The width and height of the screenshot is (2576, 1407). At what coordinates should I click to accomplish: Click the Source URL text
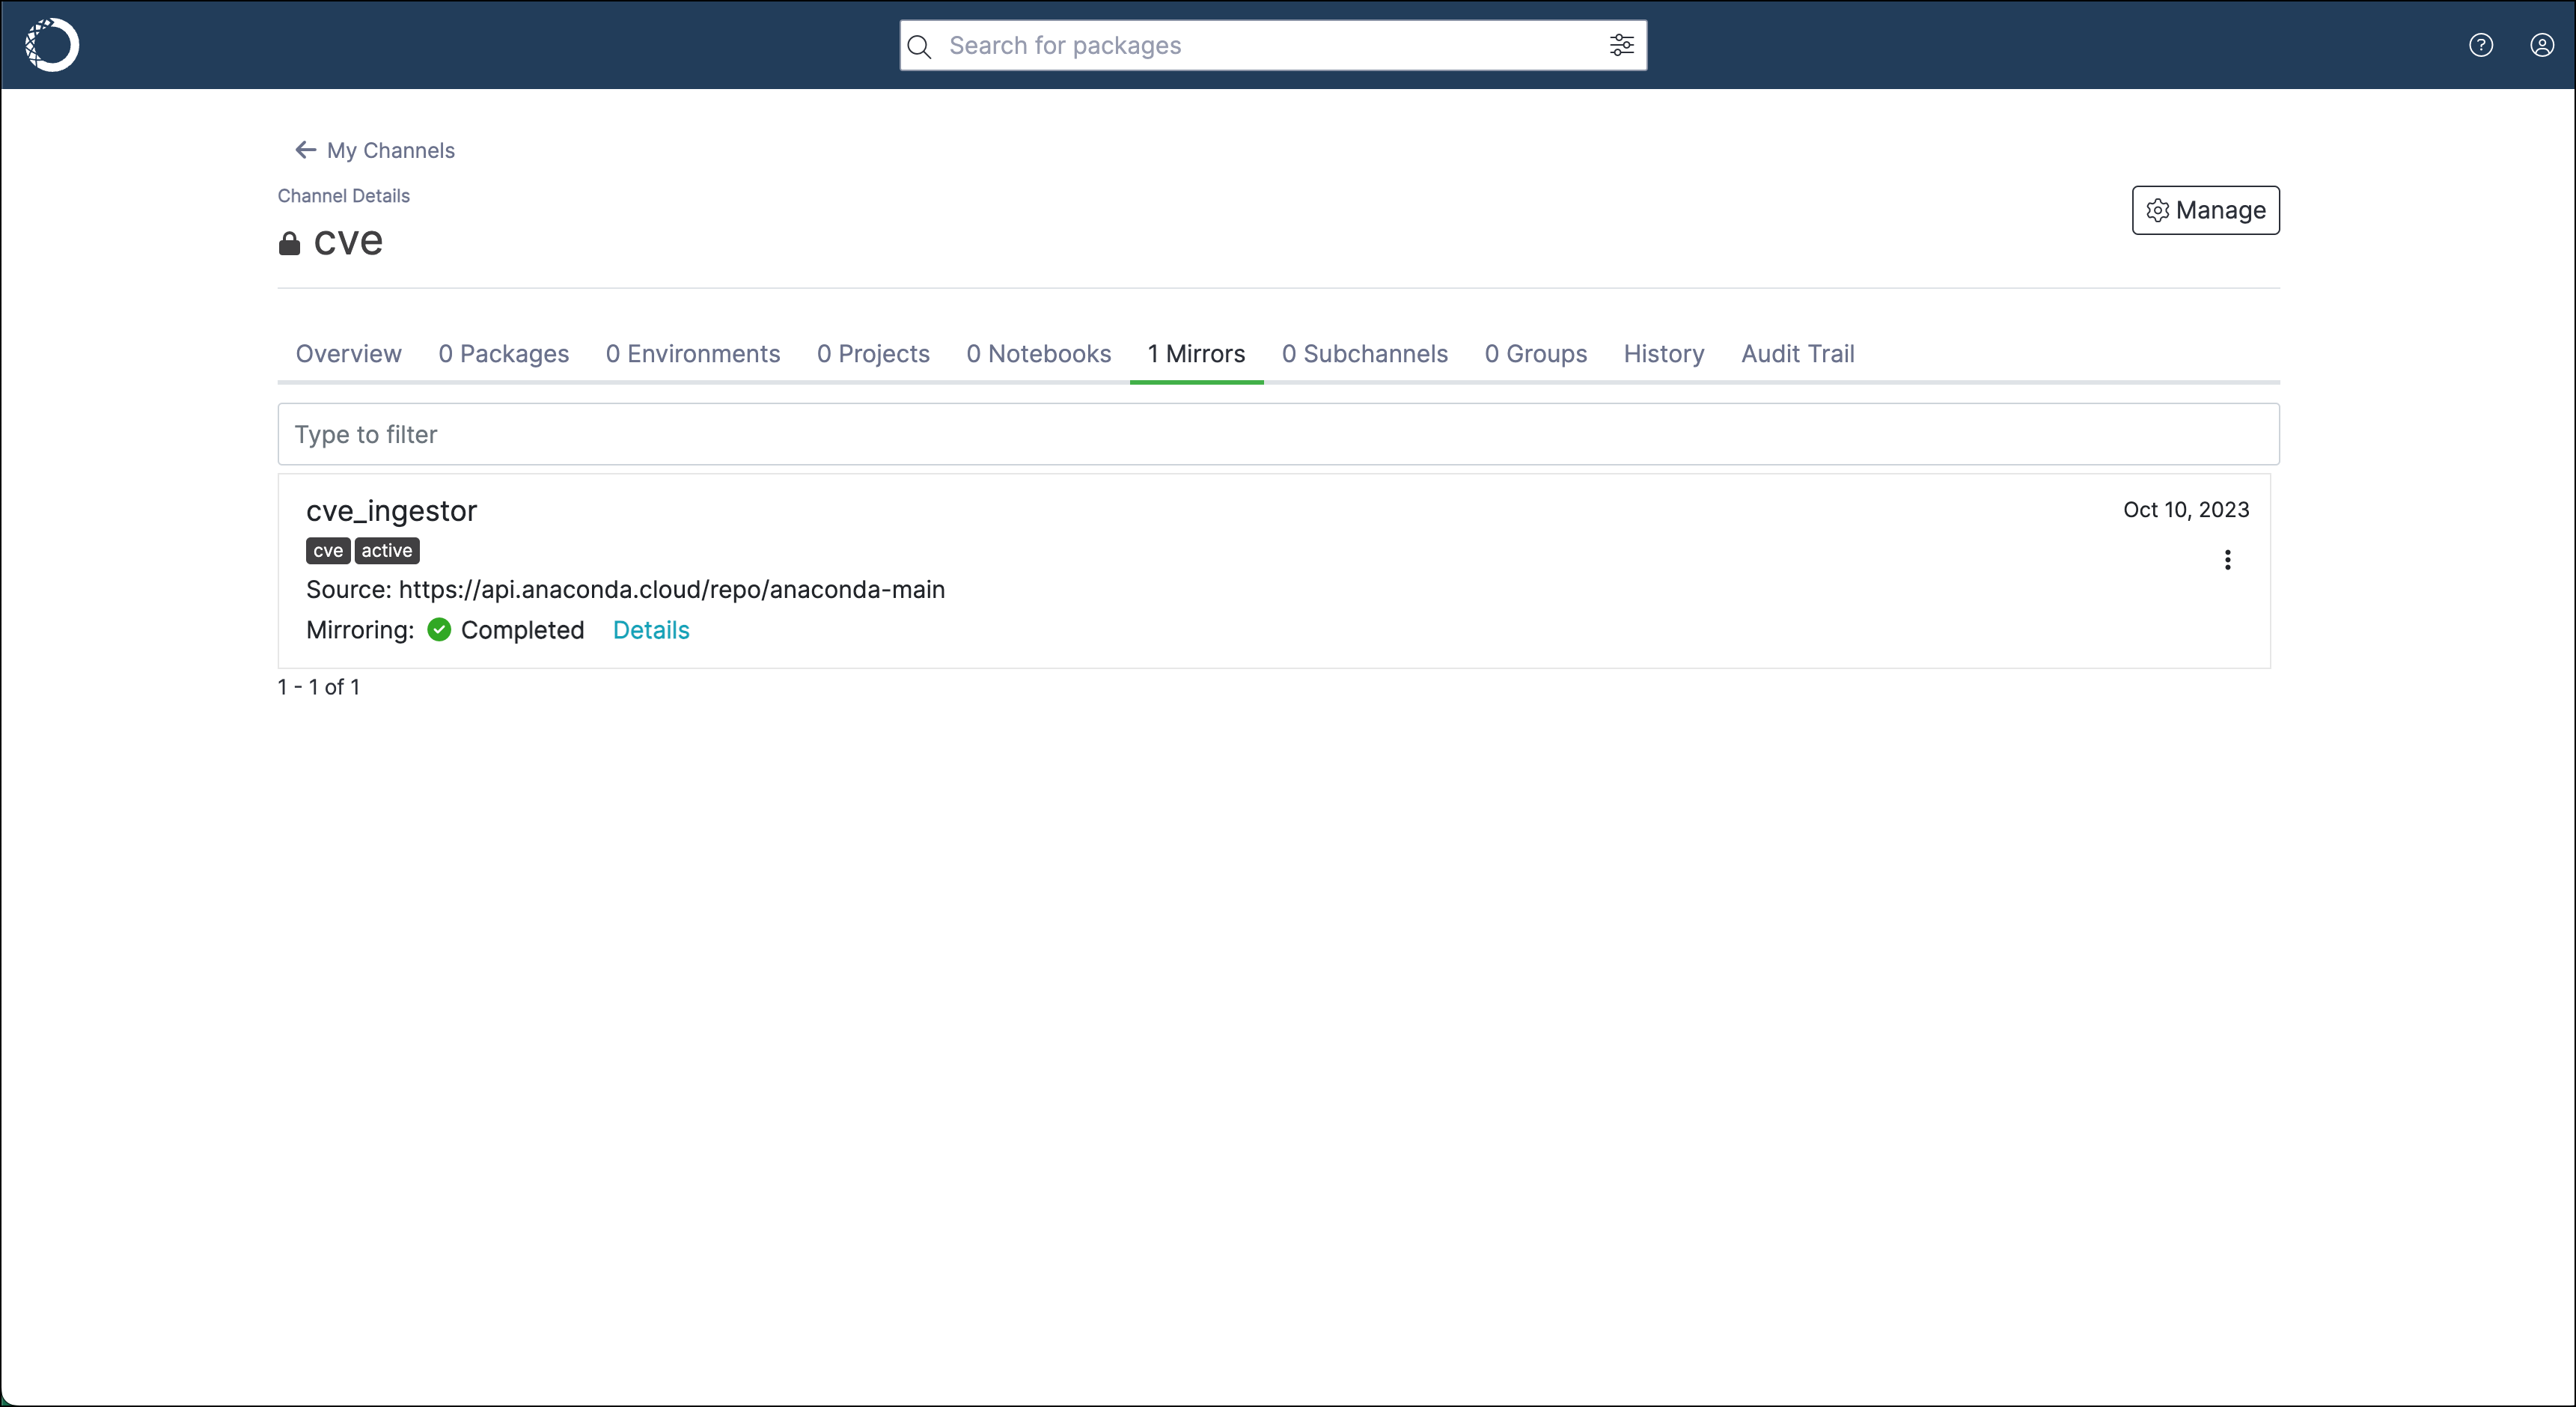tap(625, 590)
